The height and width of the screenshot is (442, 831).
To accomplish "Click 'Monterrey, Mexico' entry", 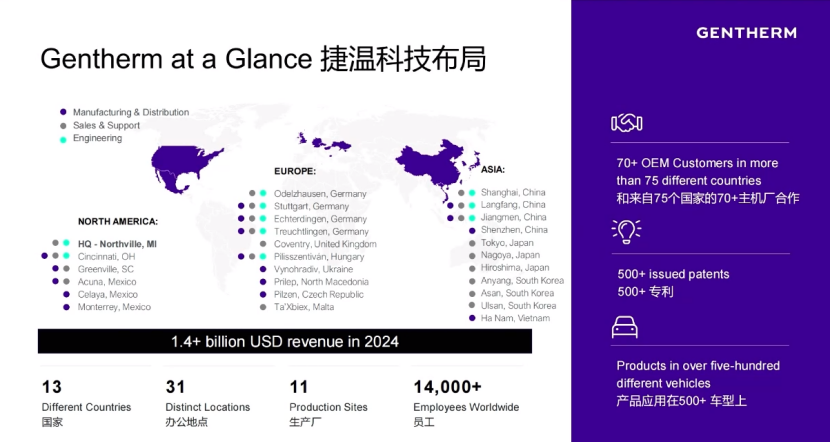I will click(114, 307).
